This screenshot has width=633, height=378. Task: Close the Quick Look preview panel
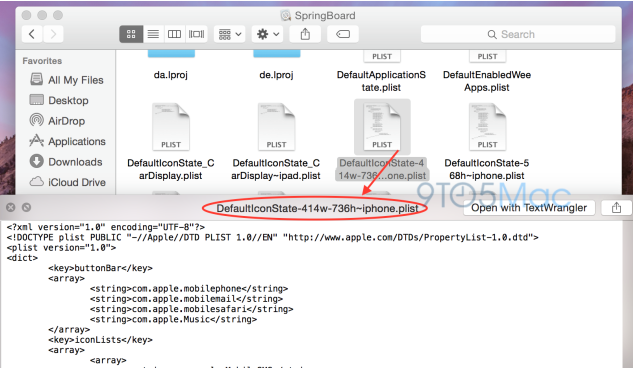(11, 208)
